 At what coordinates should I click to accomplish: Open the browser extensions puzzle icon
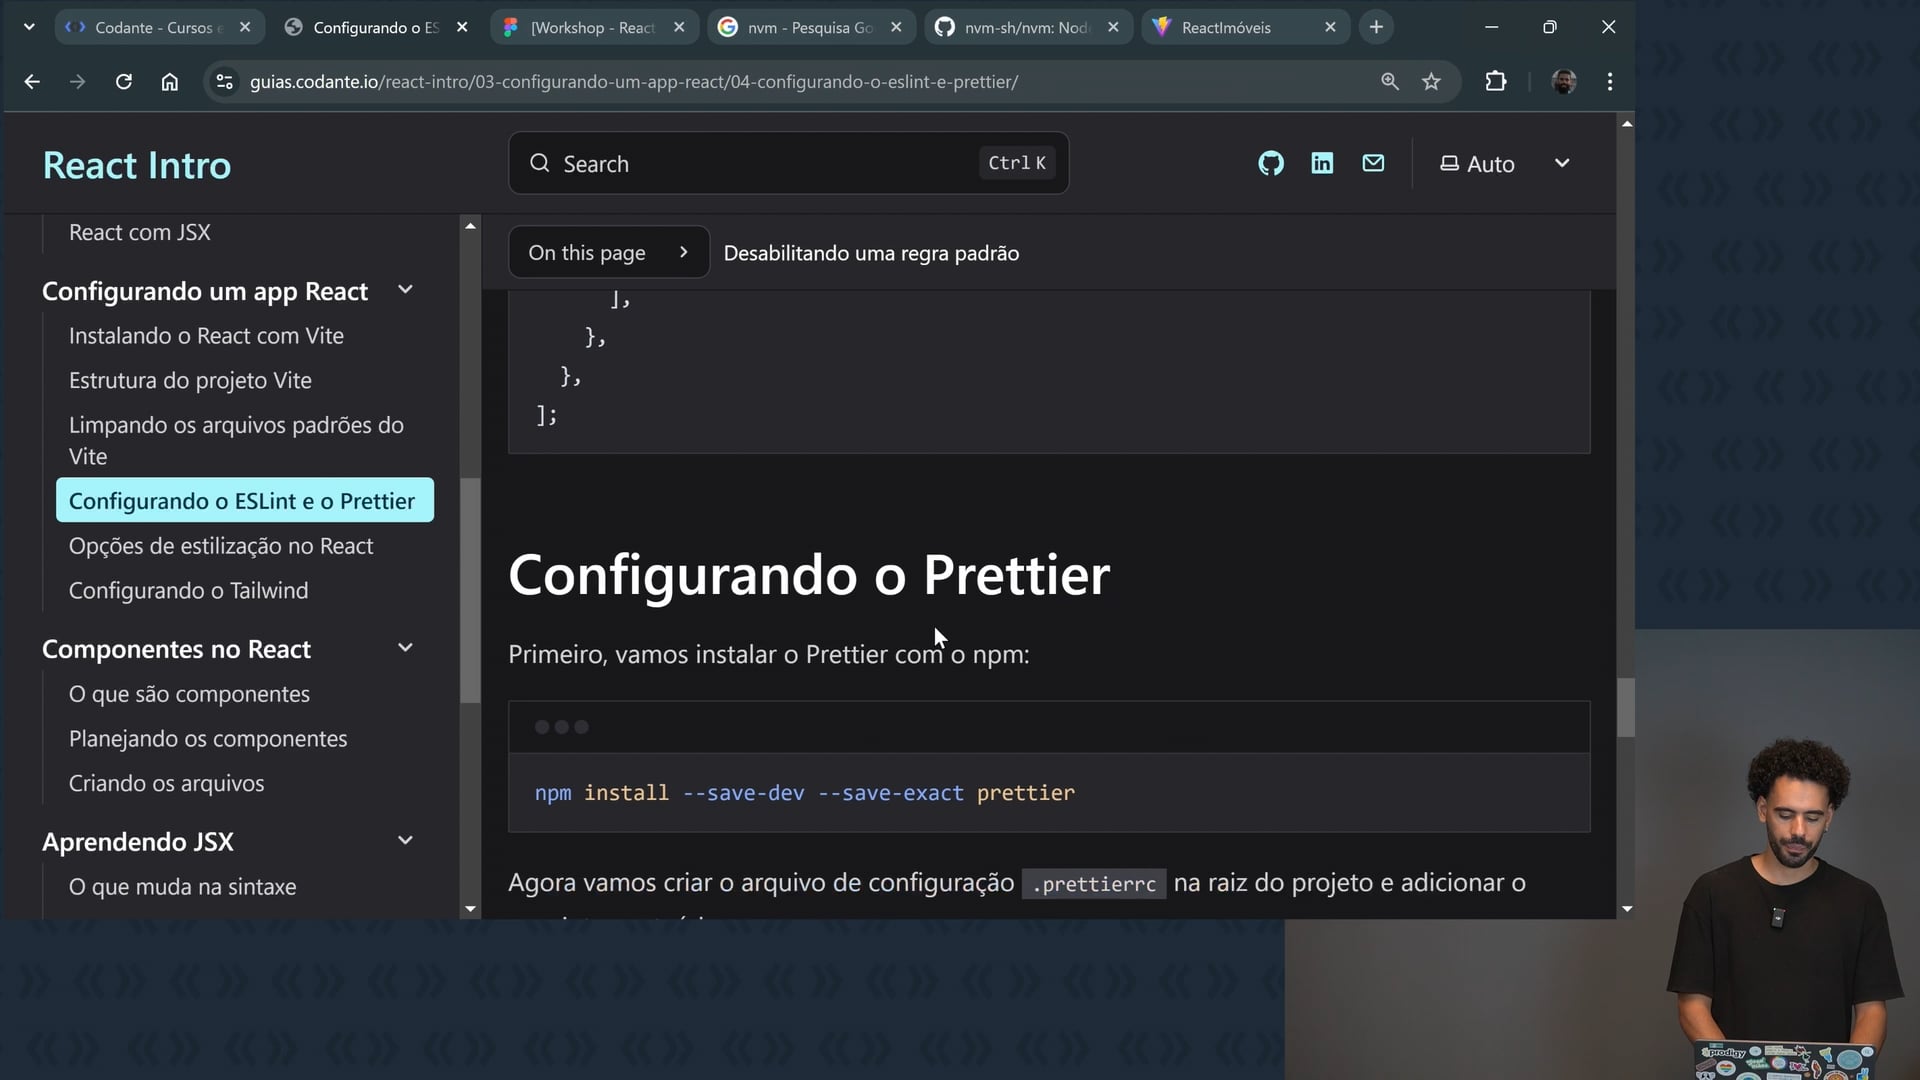click(x=1495, y=82)
